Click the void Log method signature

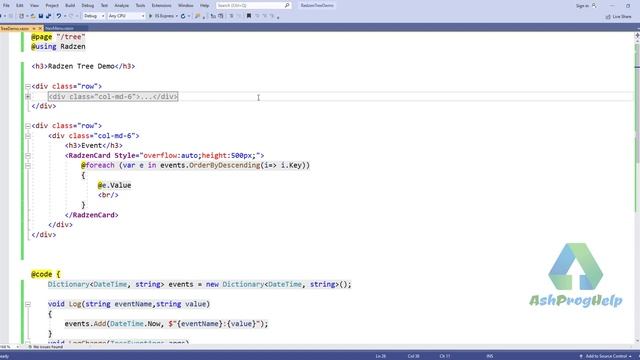(x=129, y=304)
